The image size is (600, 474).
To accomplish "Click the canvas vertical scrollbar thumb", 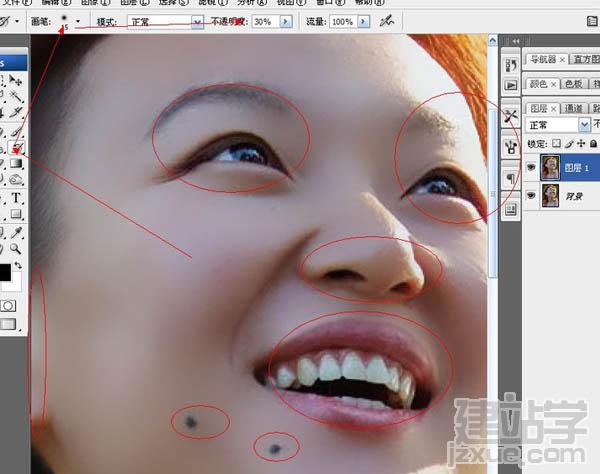I will point(492,192).
